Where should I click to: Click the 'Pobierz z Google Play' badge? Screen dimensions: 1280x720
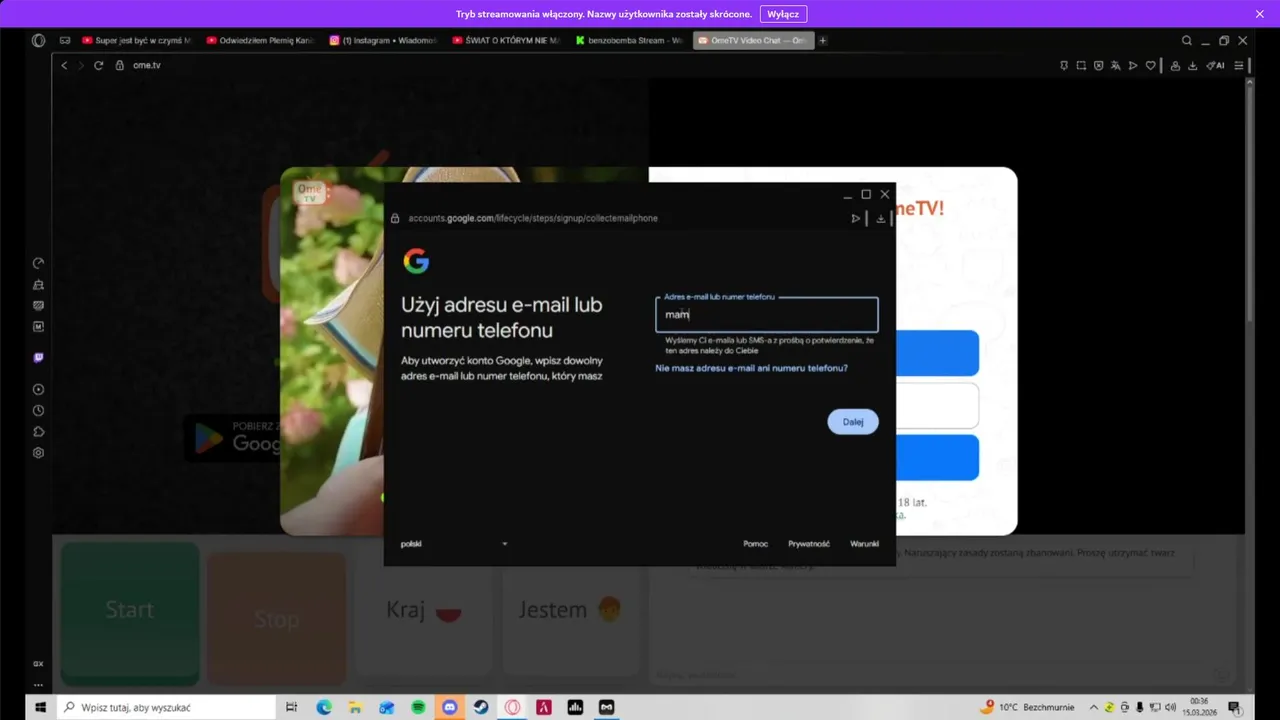pyautogui.click(x=233, y=437)
